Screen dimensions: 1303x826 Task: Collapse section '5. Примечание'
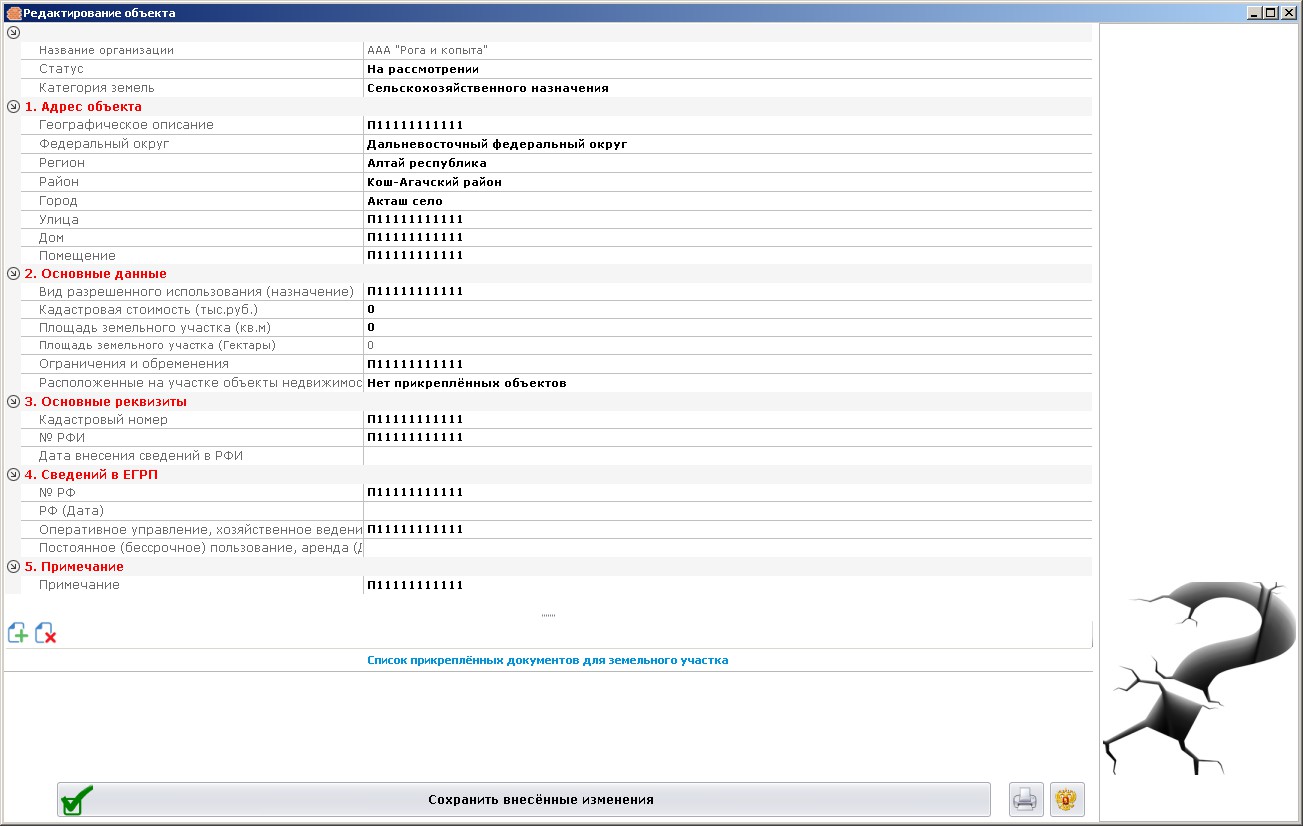pyautogui.click(x=13, y=566)
